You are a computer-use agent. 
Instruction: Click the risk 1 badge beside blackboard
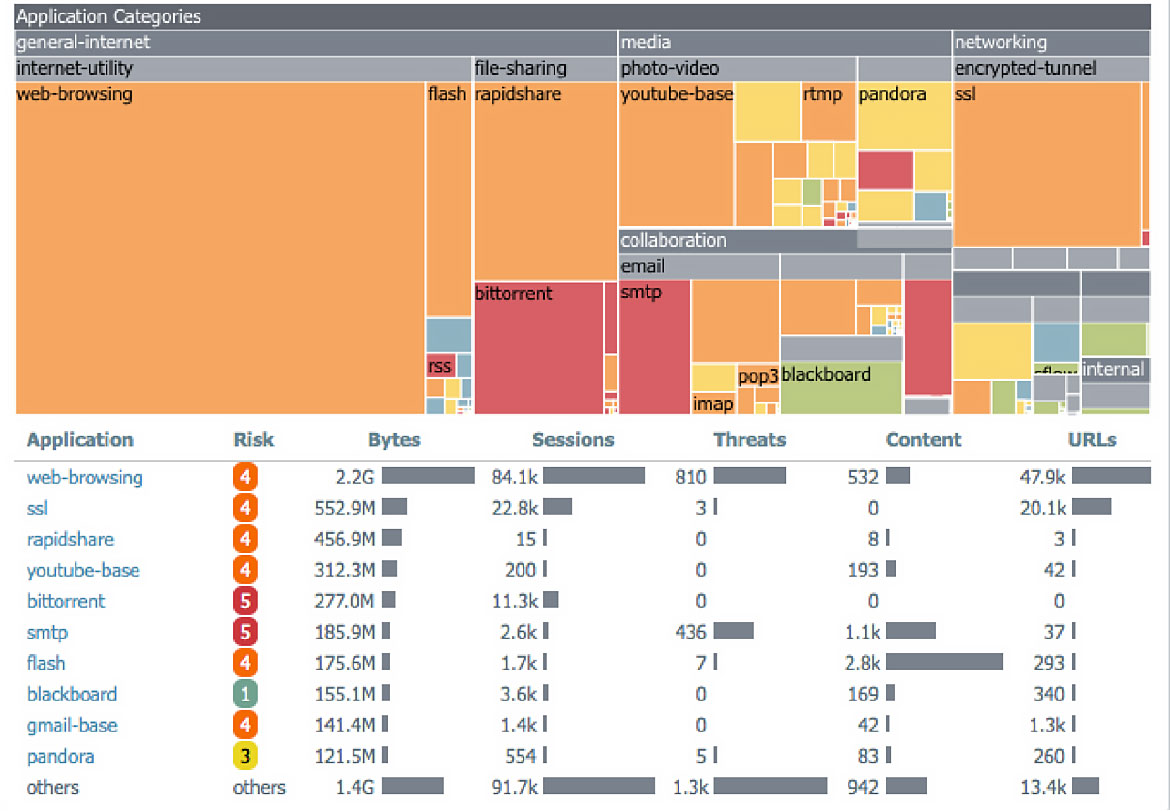pos(245,694)
